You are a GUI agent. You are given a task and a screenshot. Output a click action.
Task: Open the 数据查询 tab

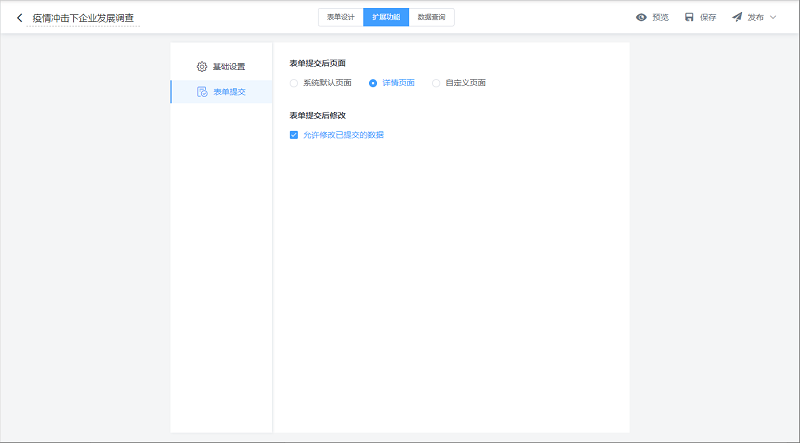pos(432,17)
